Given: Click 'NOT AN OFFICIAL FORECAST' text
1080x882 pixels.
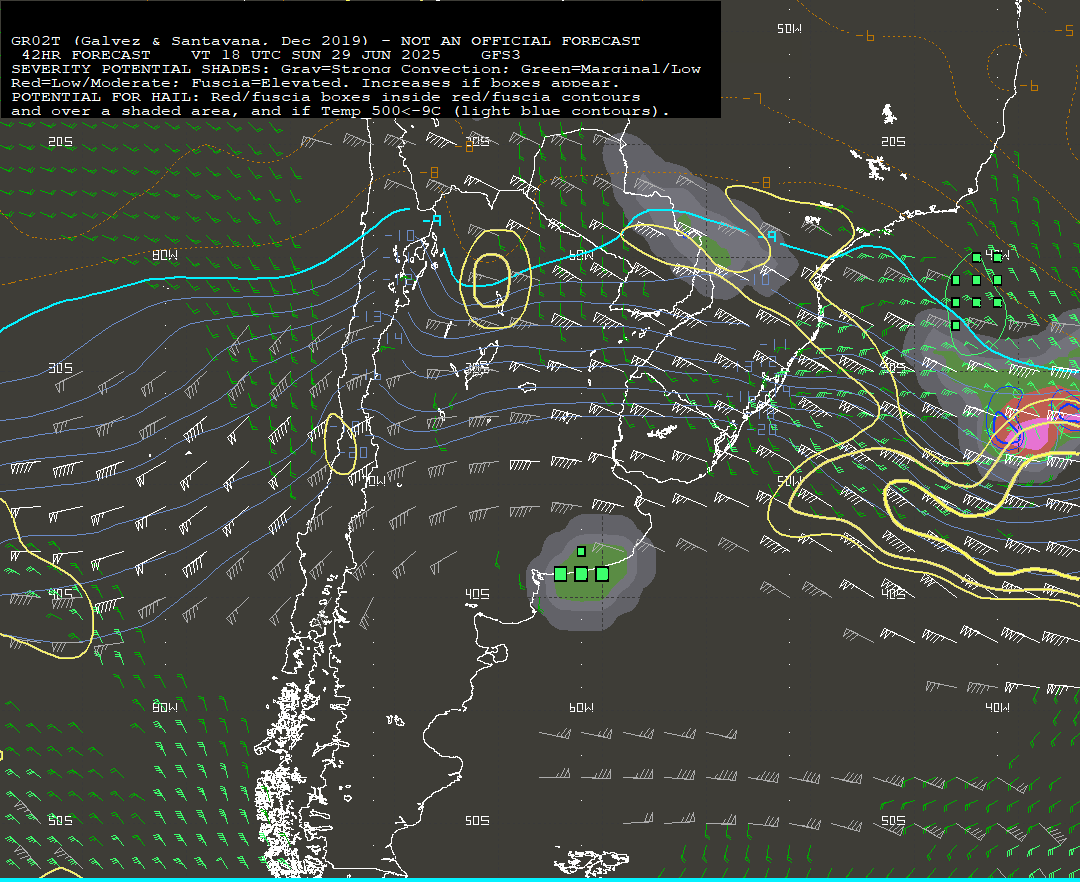Looking at the screenshot, I should (x=520, y=41).
